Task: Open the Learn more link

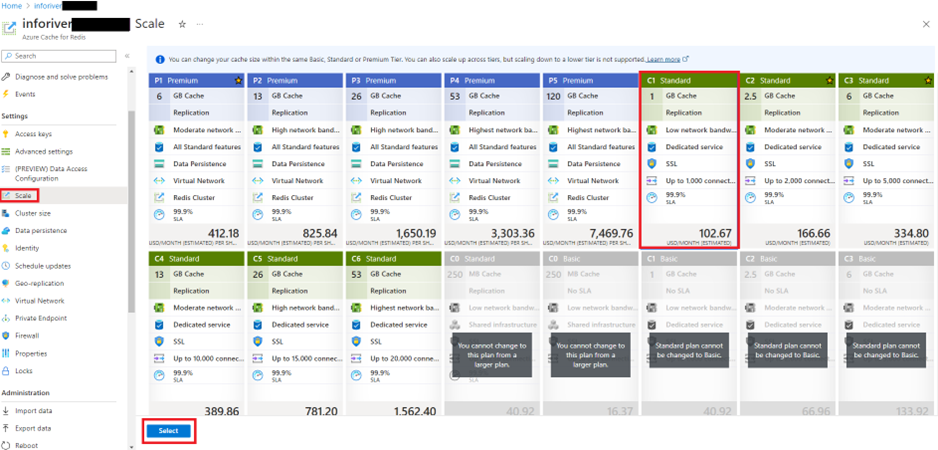Action: tap(663, 59)
